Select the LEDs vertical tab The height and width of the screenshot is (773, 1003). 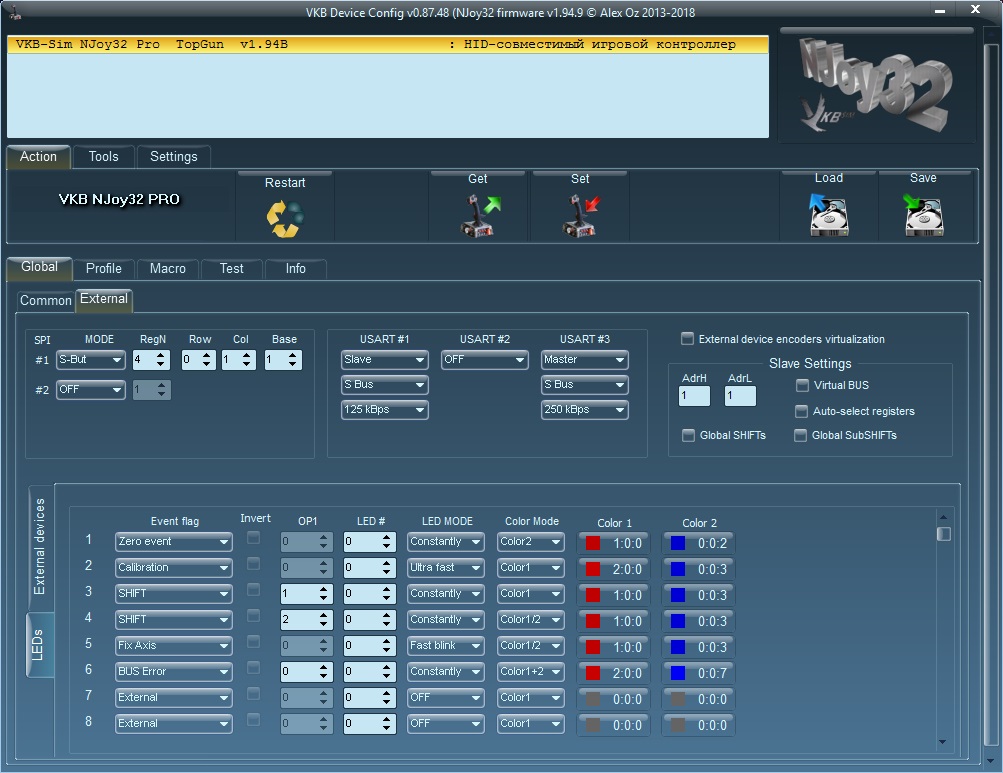(40, 643)
